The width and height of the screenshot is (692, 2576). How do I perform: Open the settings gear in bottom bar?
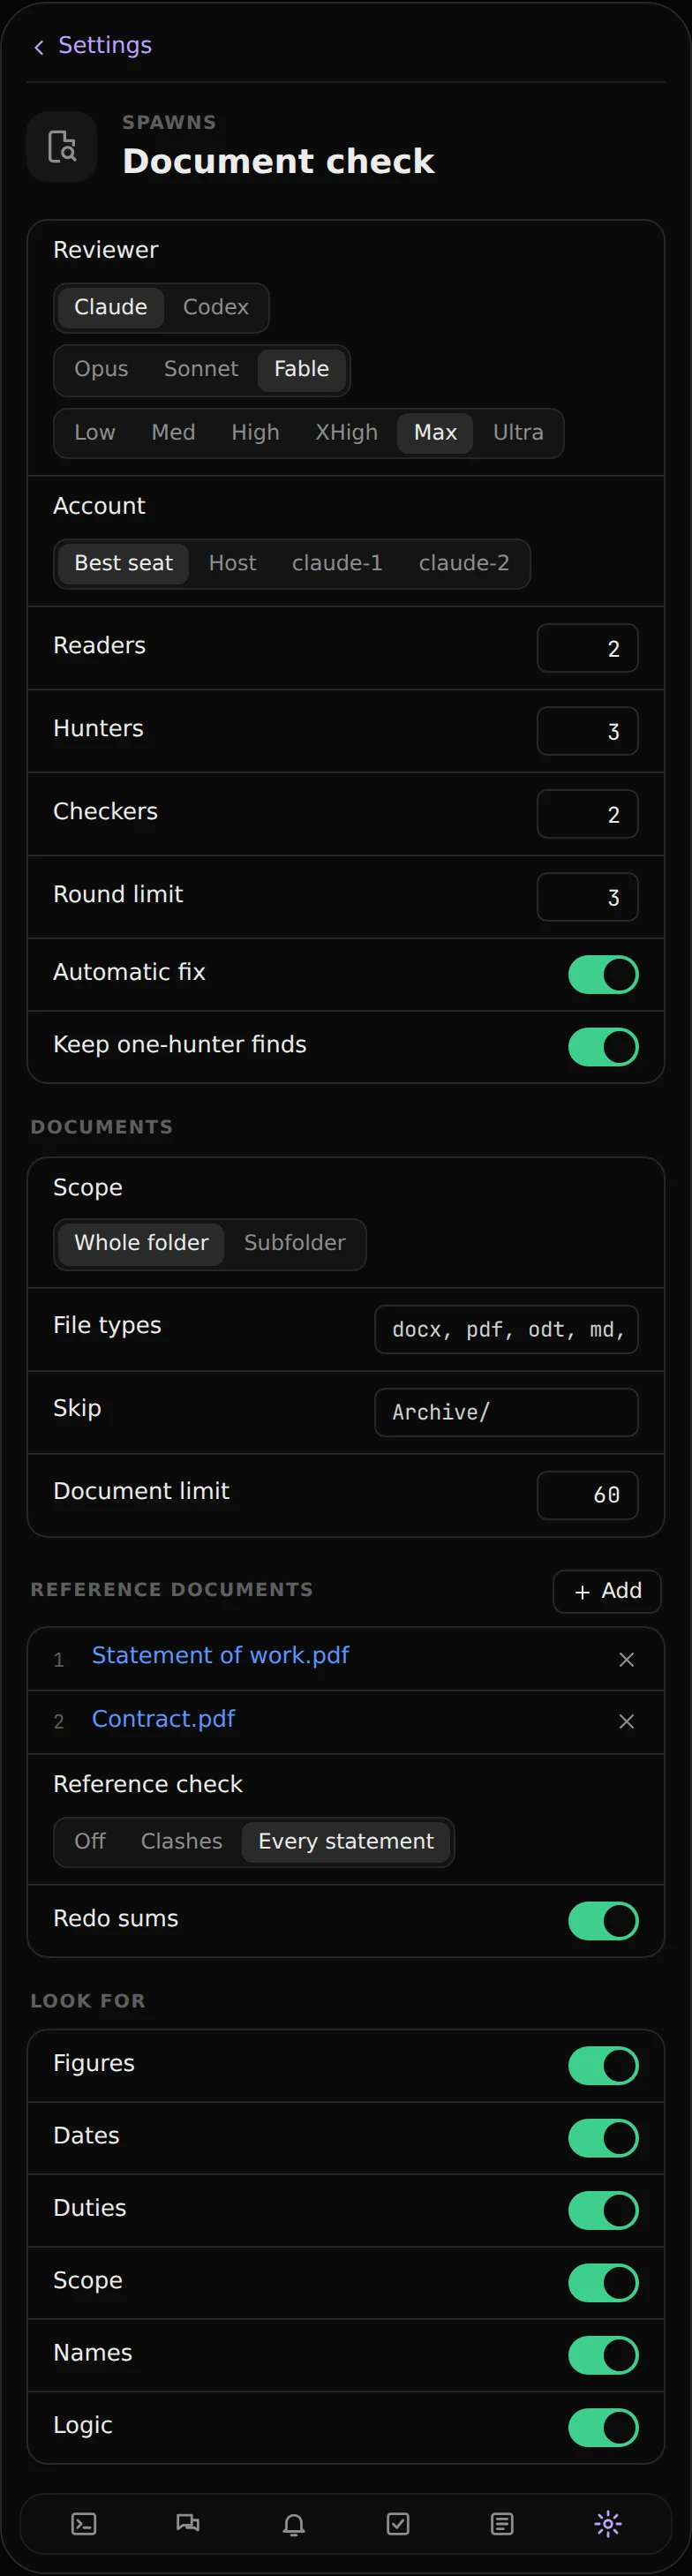point(607,2524)
